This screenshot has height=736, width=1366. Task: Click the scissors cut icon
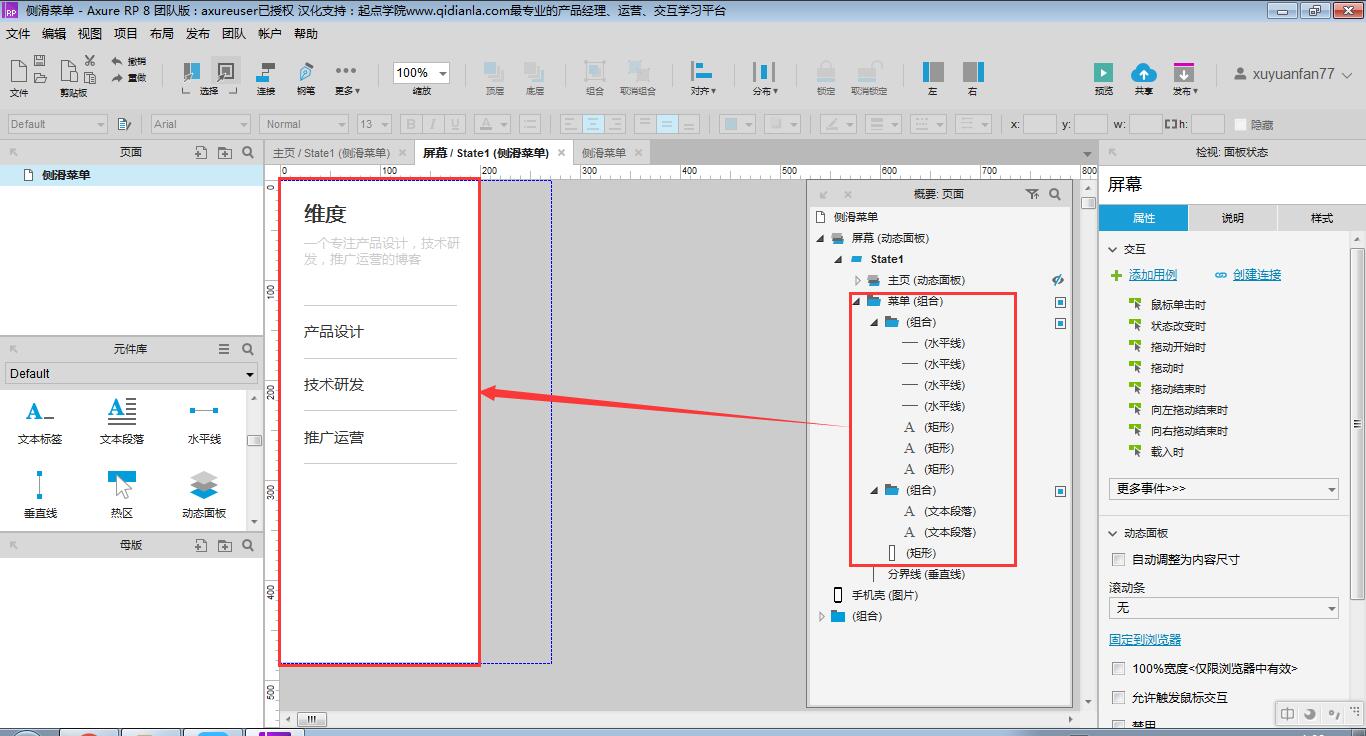coord(90,61)
